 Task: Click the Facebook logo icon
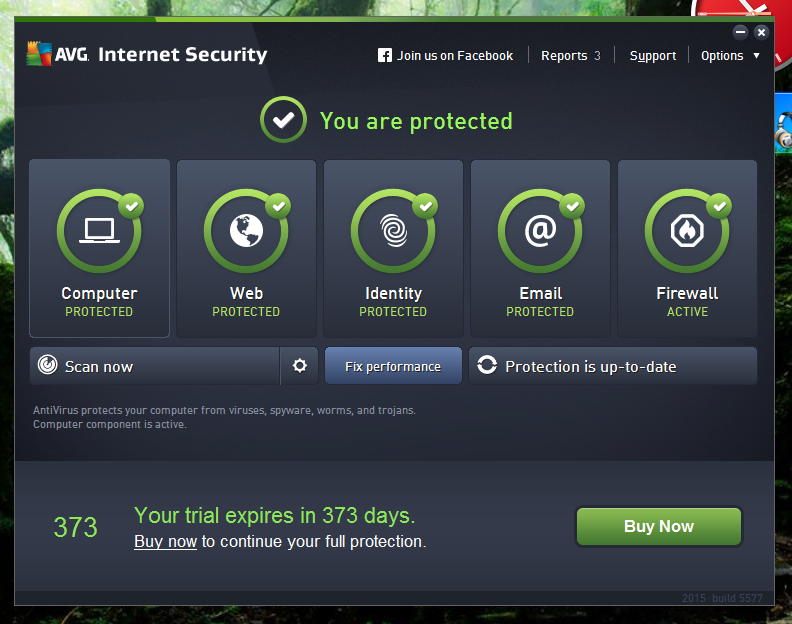click(x=384, y=55)
